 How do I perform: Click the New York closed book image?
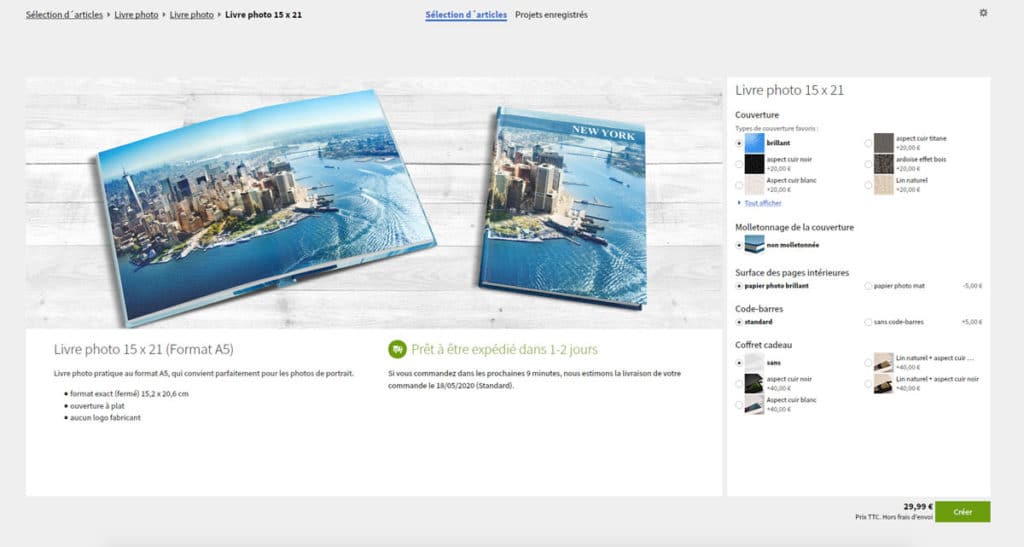point(564,207)
